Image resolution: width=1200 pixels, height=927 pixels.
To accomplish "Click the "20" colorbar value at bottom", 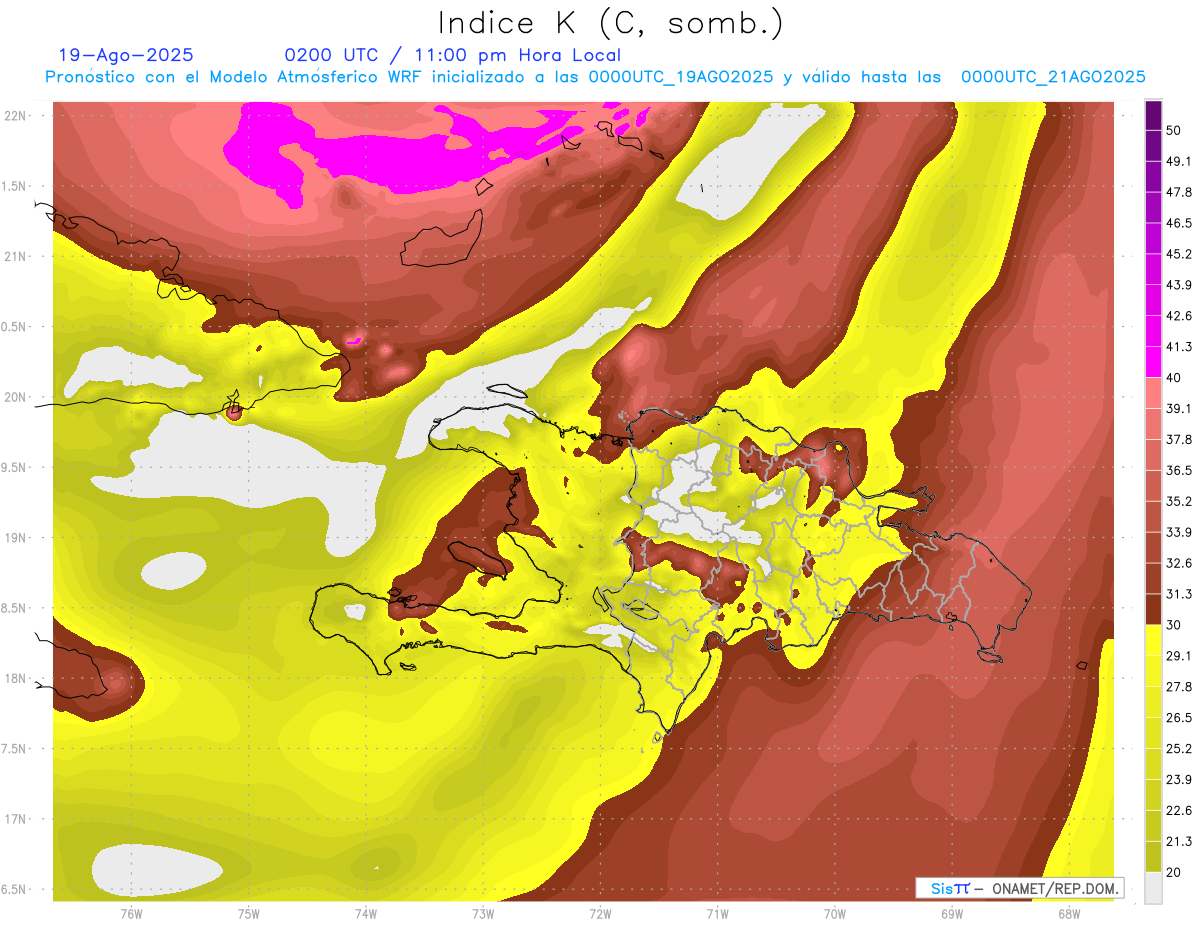I will (x=1175, y=871).
